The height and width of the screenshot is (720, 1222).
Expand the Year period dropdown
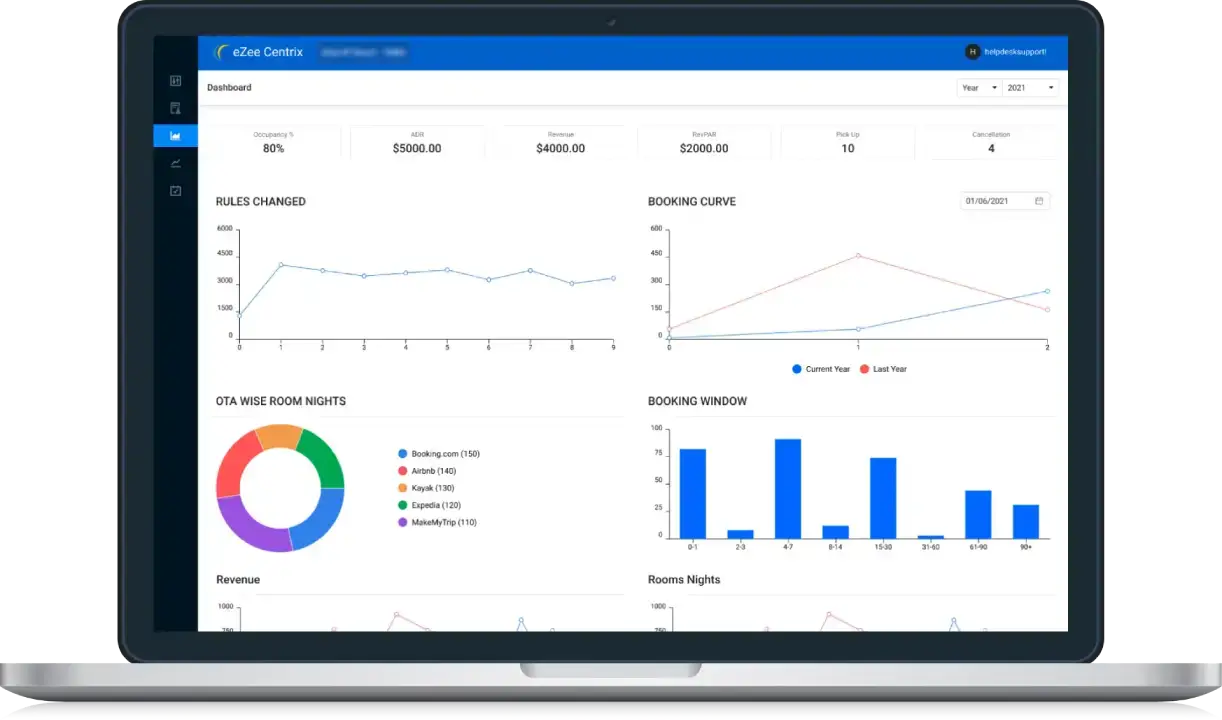[979, 88]
